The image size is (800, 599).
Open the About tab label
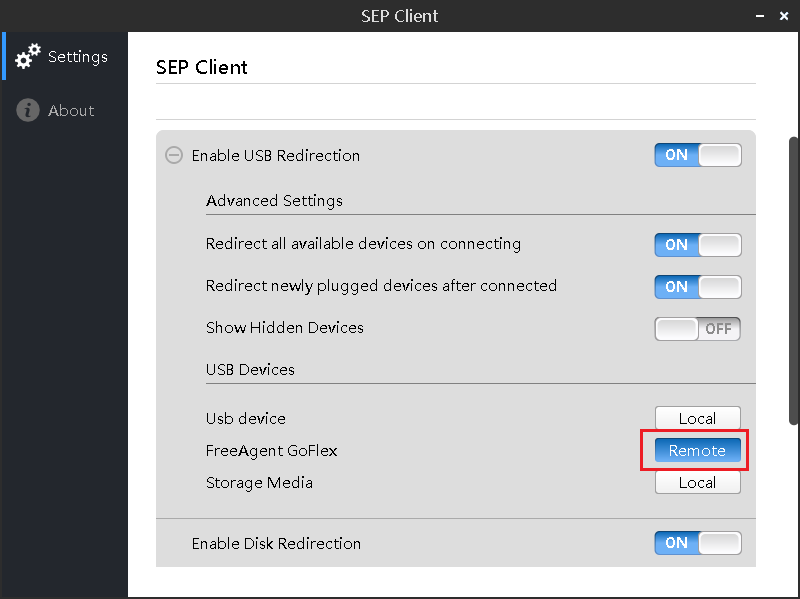pyautogui.click(x=71, y=111)
